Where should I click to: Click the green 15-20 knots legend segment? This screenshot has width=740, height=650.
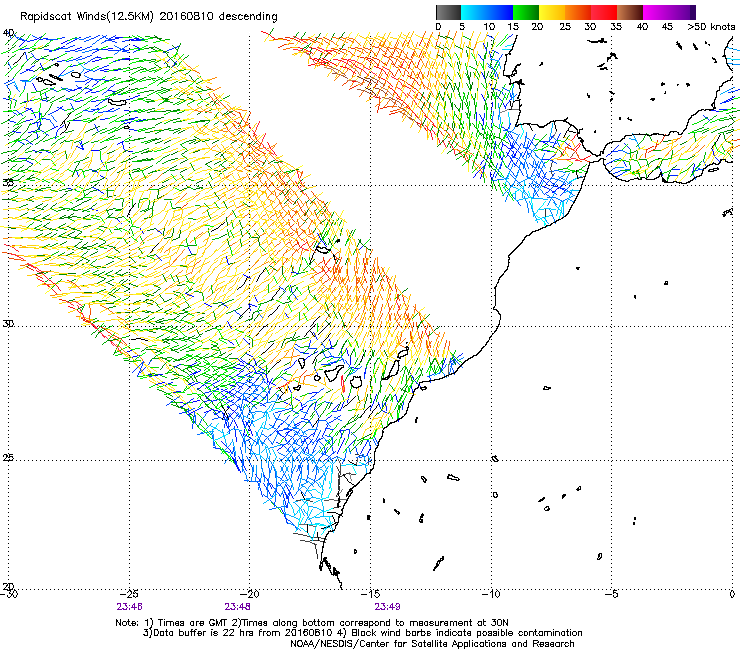point(526,12)
